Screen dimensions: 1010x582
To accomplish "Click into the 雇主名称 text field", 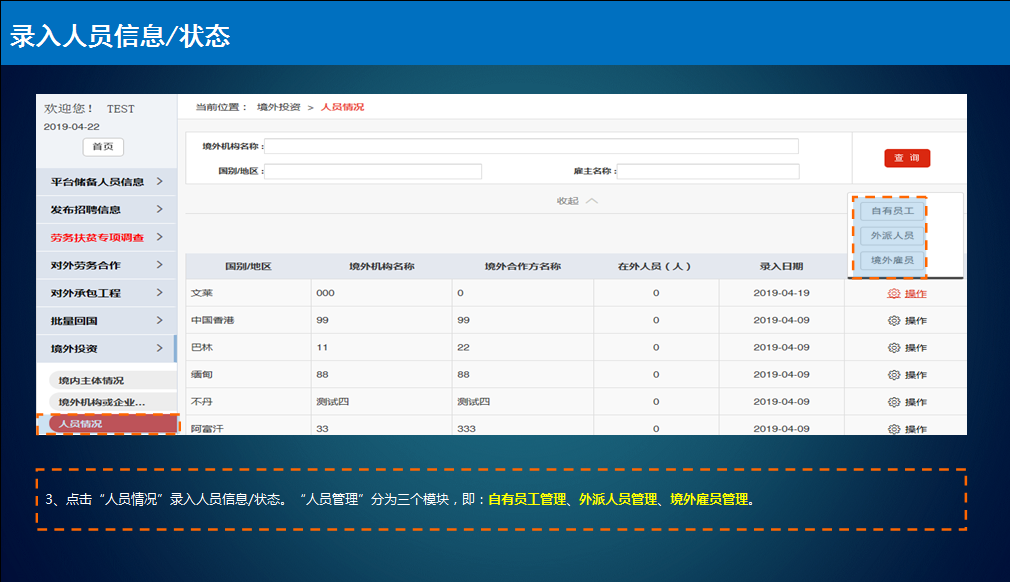I will (x=708, y=172).
